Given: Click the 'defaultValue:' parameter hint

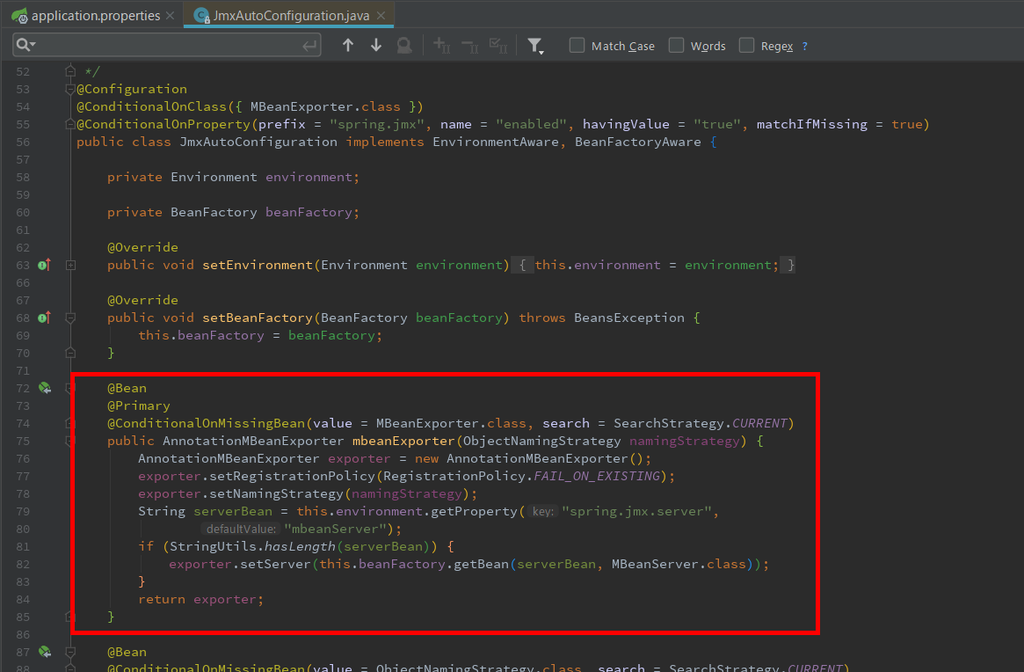Looking at the screenshot, I should 241,529.
